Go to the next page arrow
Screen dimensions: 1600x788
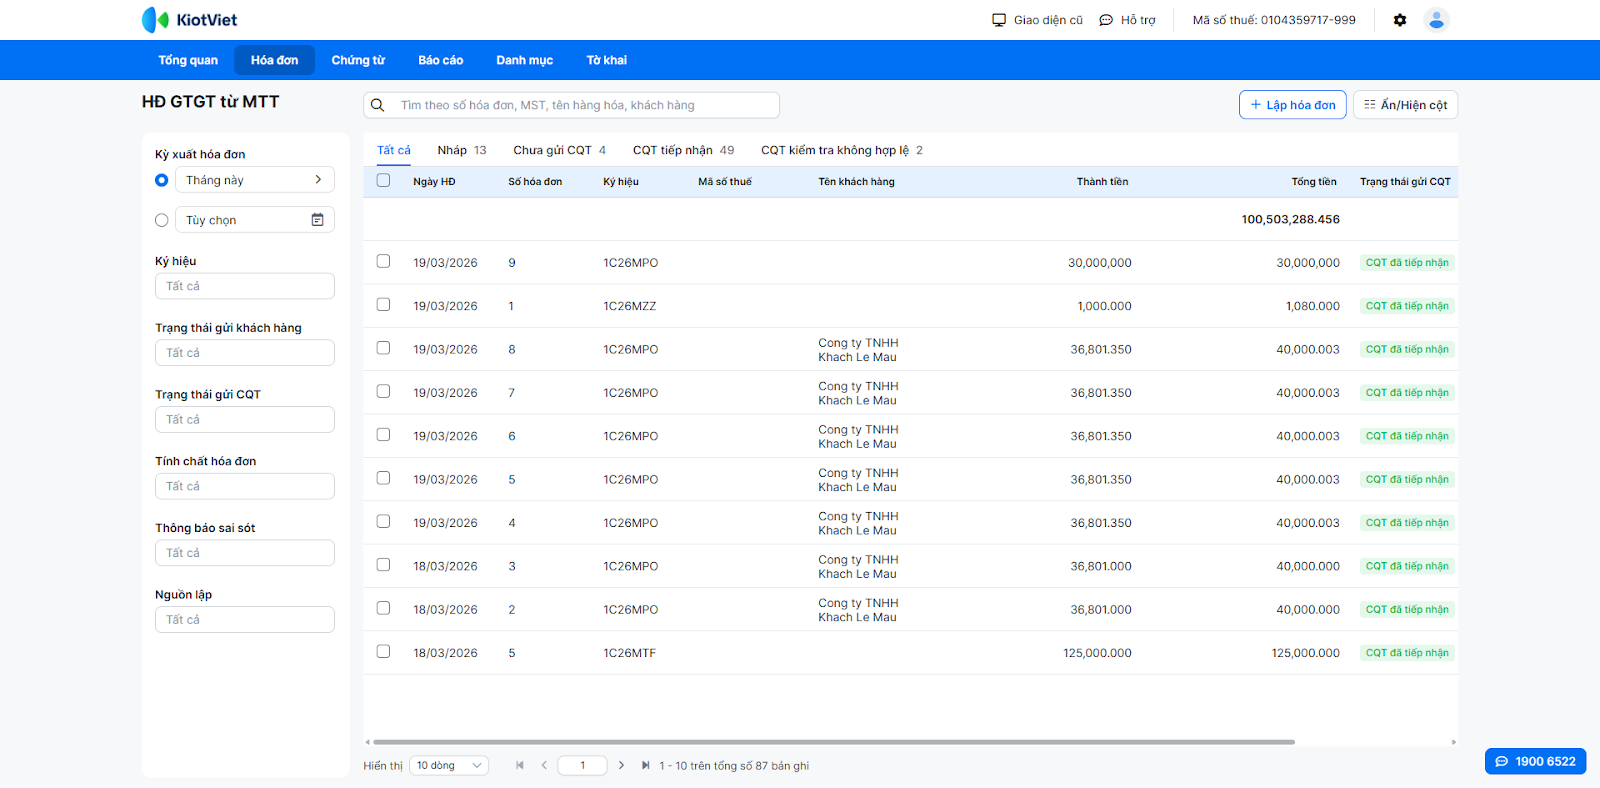pos(621,765)
